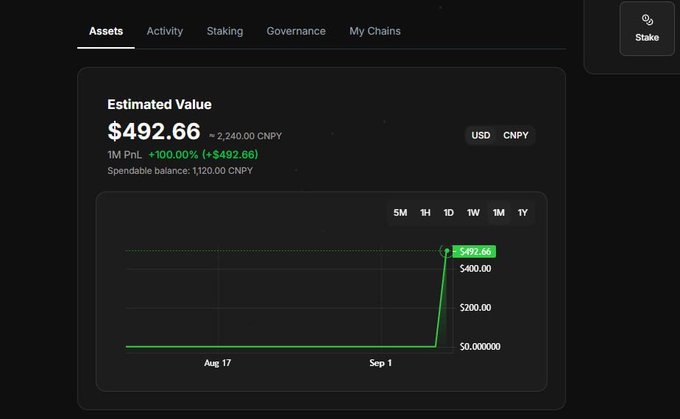Click the 1M PnL label
The width and height of the screenshot is (680, 419).
pyautogui.click(x=124, y=155)
